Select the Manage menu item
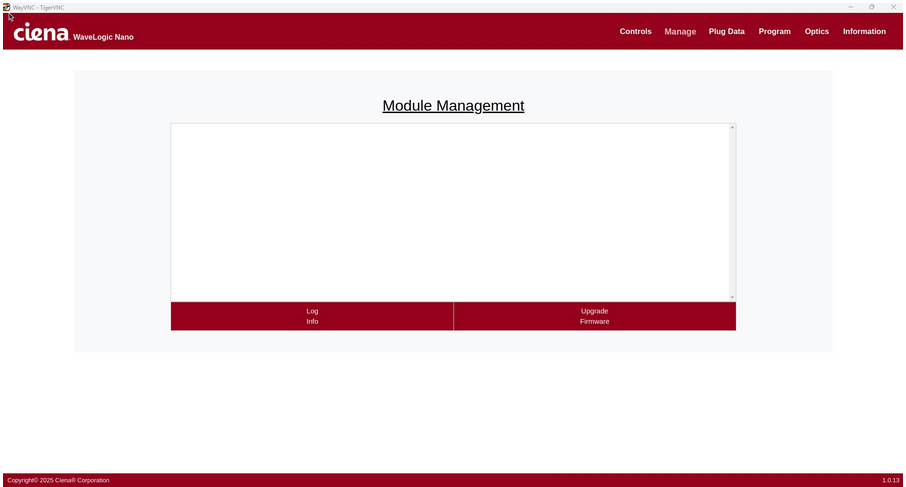The width and height of the screenshot is (906, 487). 680,32
